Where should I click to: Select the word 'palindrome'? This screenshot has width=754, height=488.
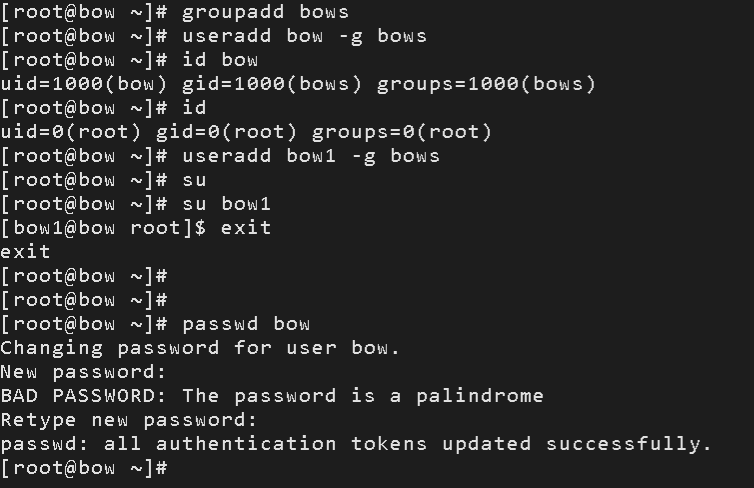click(x=479, y=396)
